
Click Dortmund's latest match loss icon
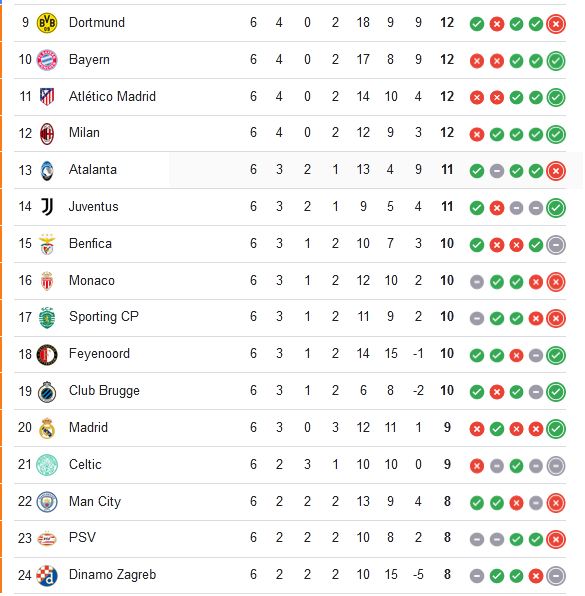click(x=556, y=24)
